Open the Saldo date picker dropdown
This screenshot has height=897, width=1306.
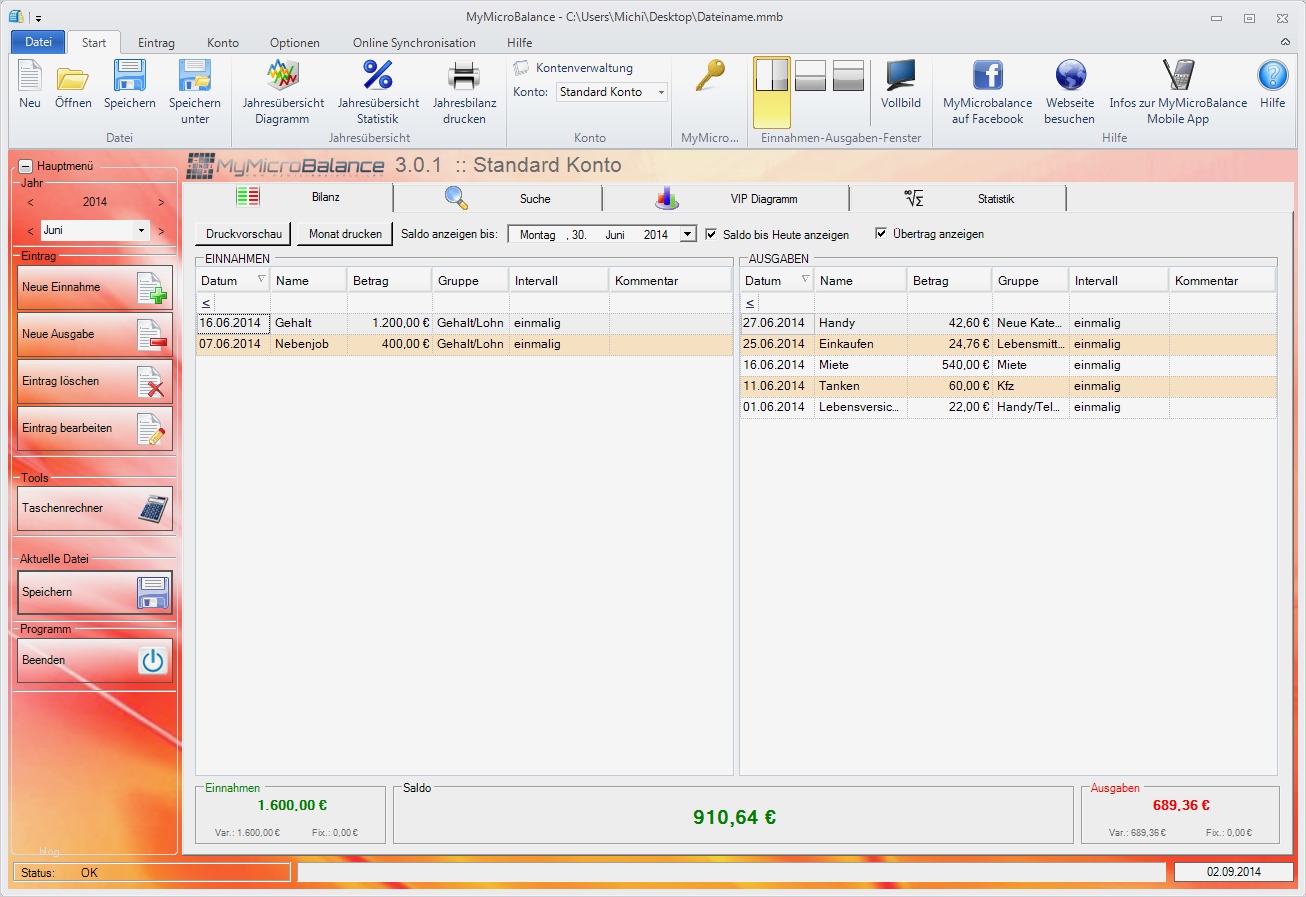[687, 234]
